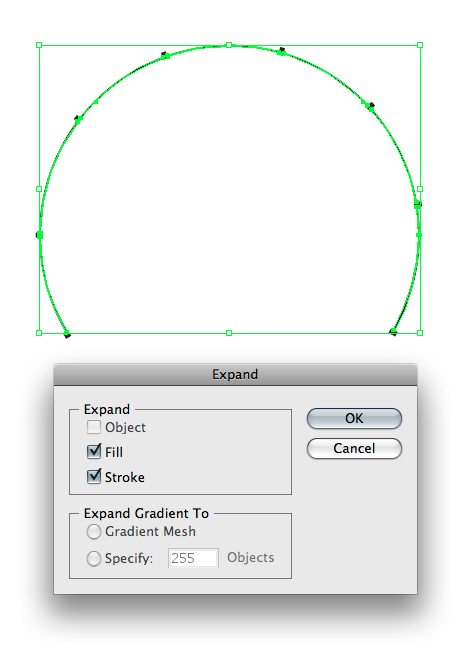This screenshot has width=471, height=658.
Task: Click the 255 Objects input field
Action: point(193,558)
